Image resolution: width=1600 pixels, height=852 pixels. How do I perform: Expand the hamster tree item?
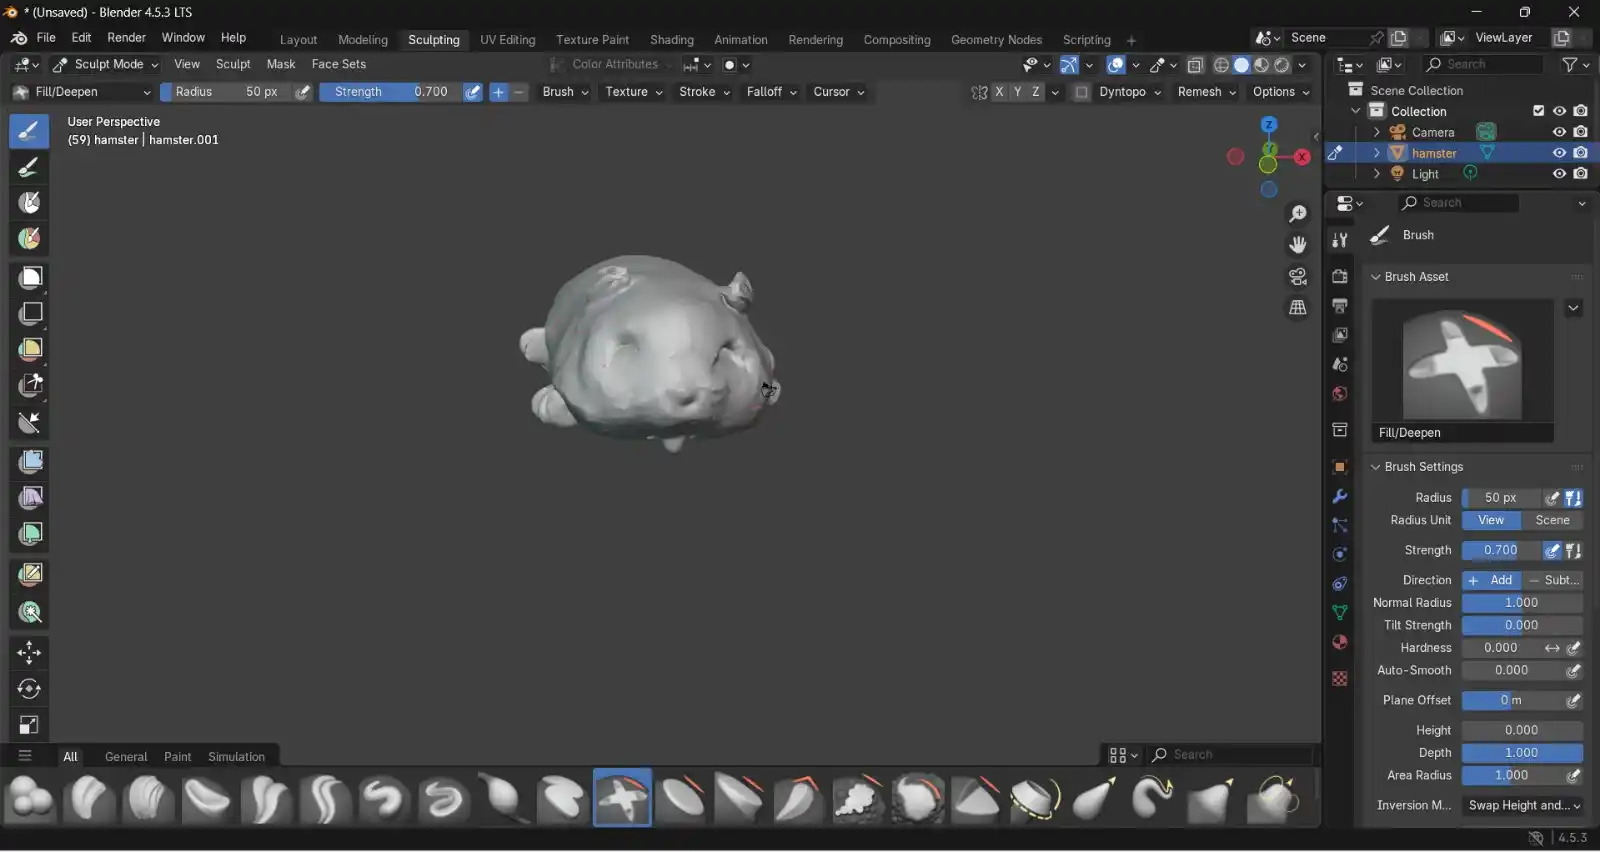(1376, 153)
